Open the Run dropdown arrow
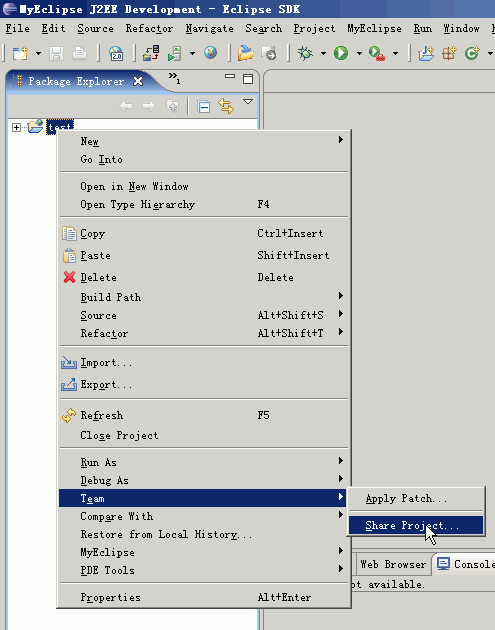Image resolution: width=495 pixels, height=630 pixels. click(x=359, y=53)
